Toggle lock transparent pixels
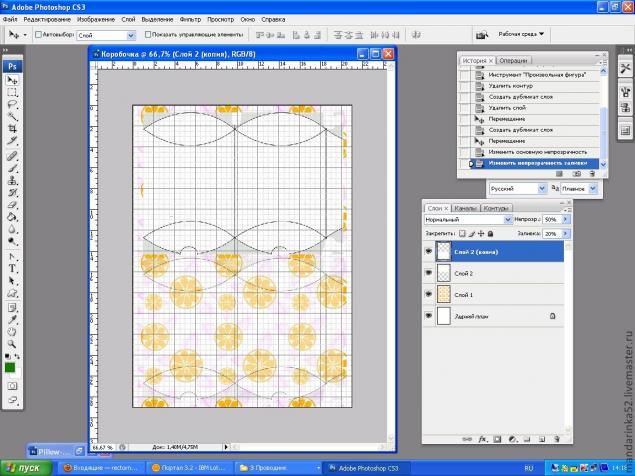635x476 pixels. tap(462, 234)
